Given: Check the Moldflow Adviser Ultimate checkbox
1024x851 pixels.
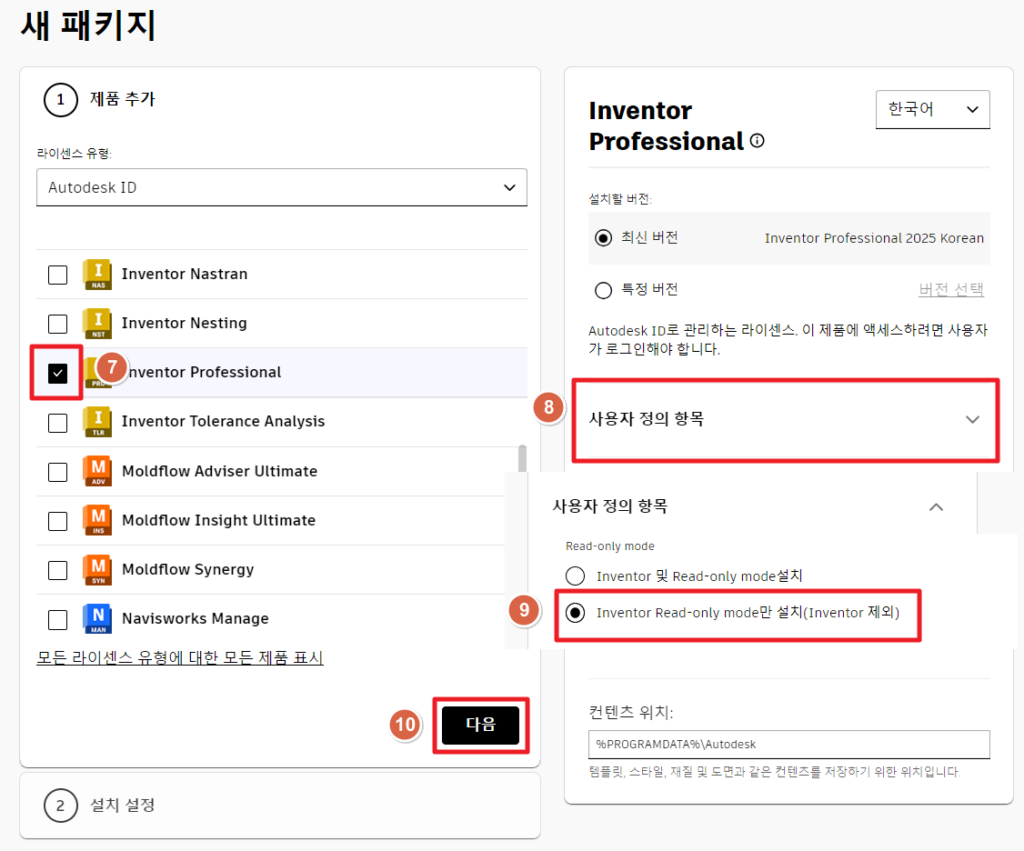Looking at the screenshot, I should pos(57,472).
